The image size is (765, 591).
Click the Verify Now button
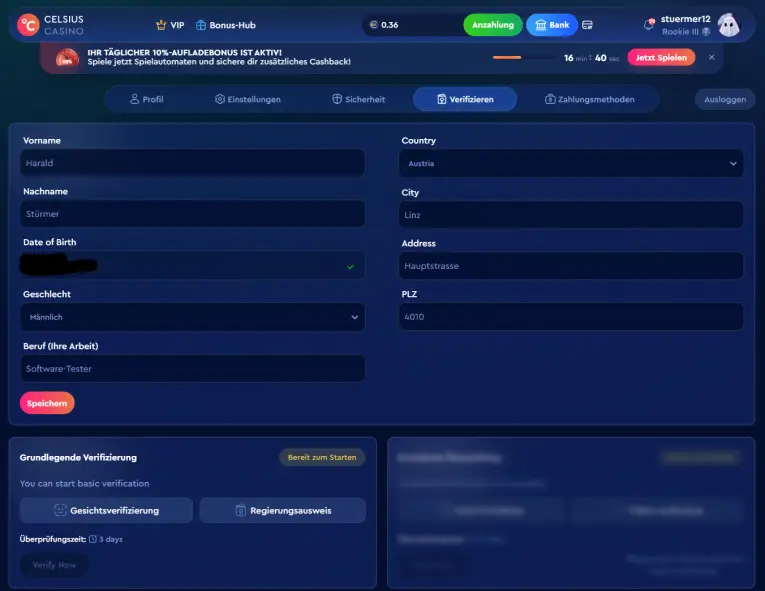coord(54,565)
